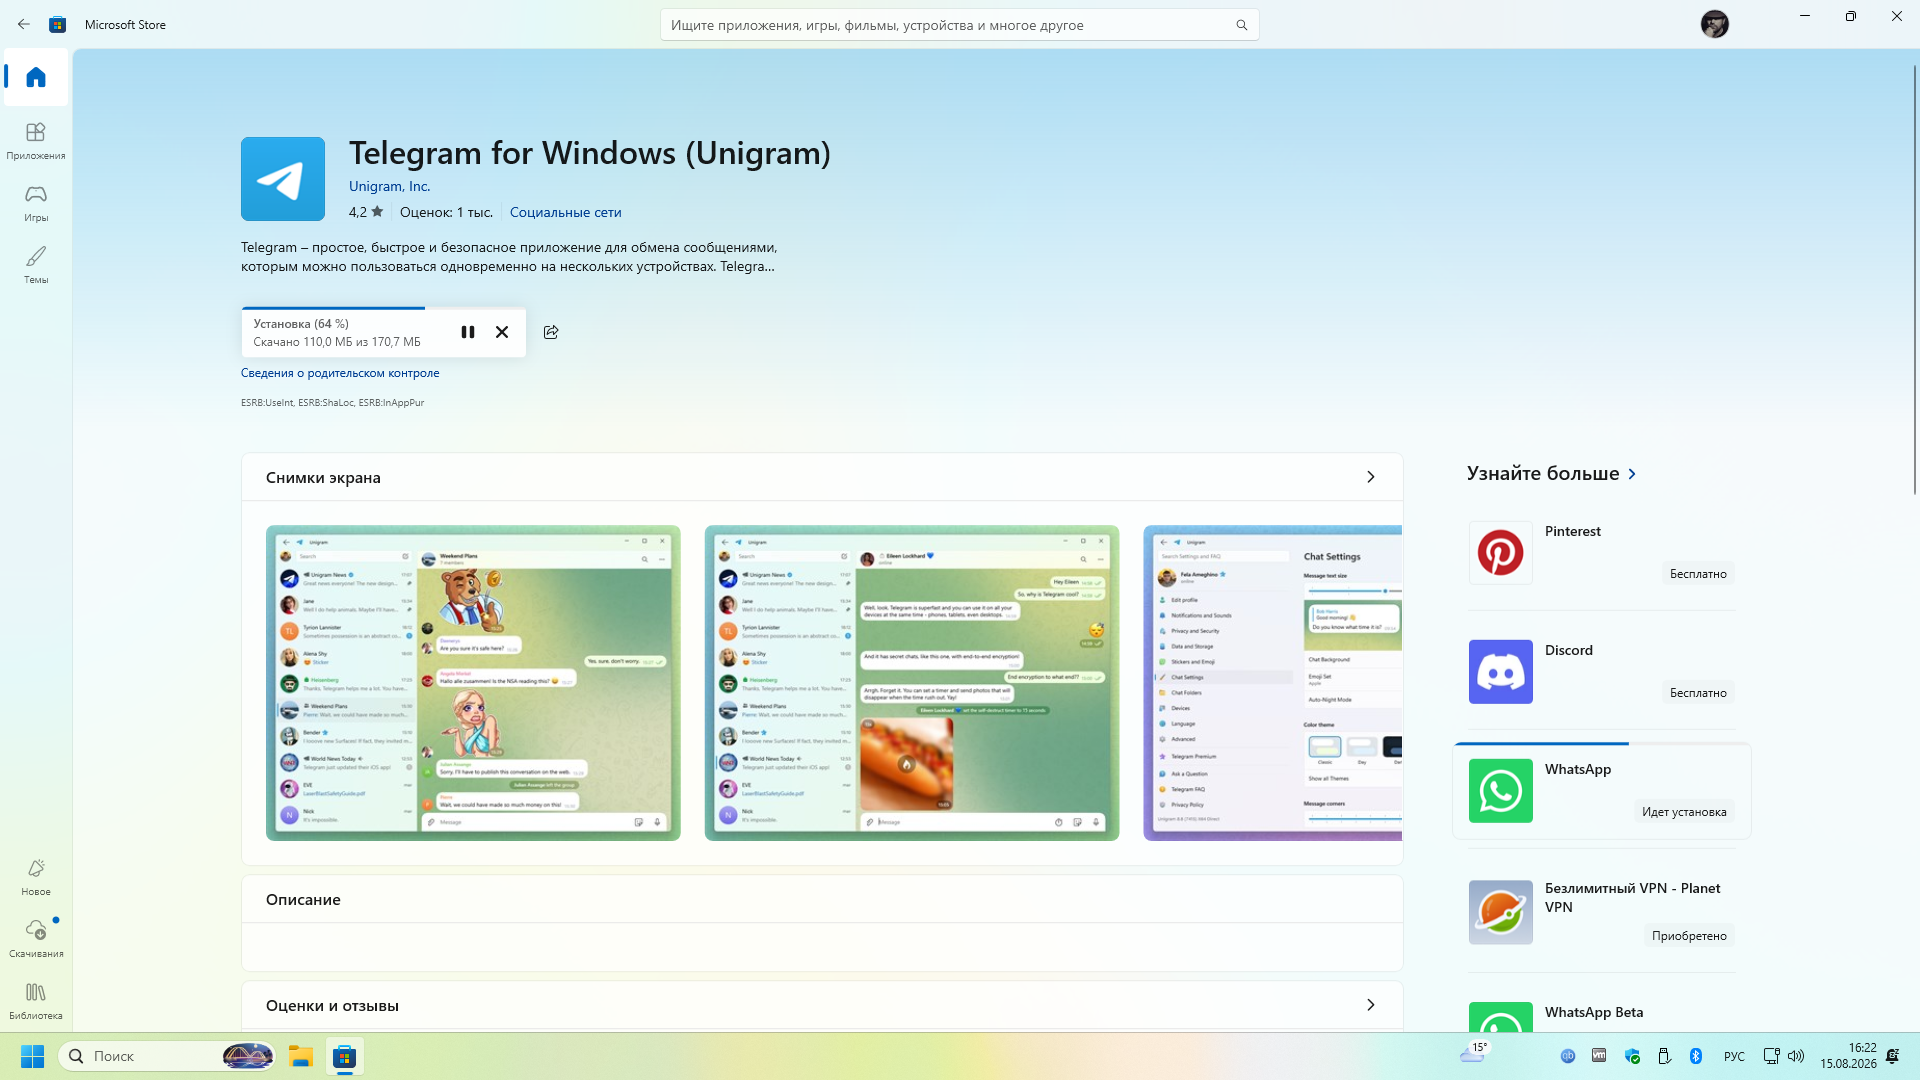1920x1080 pixels.
Task: Open the profile avatar menu
Action: (x=1714, y=24)
